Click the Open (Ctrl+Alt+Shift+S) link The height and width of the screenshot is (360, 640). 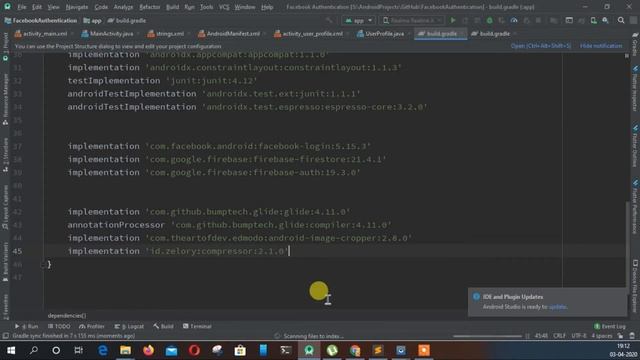coord(541,46)
